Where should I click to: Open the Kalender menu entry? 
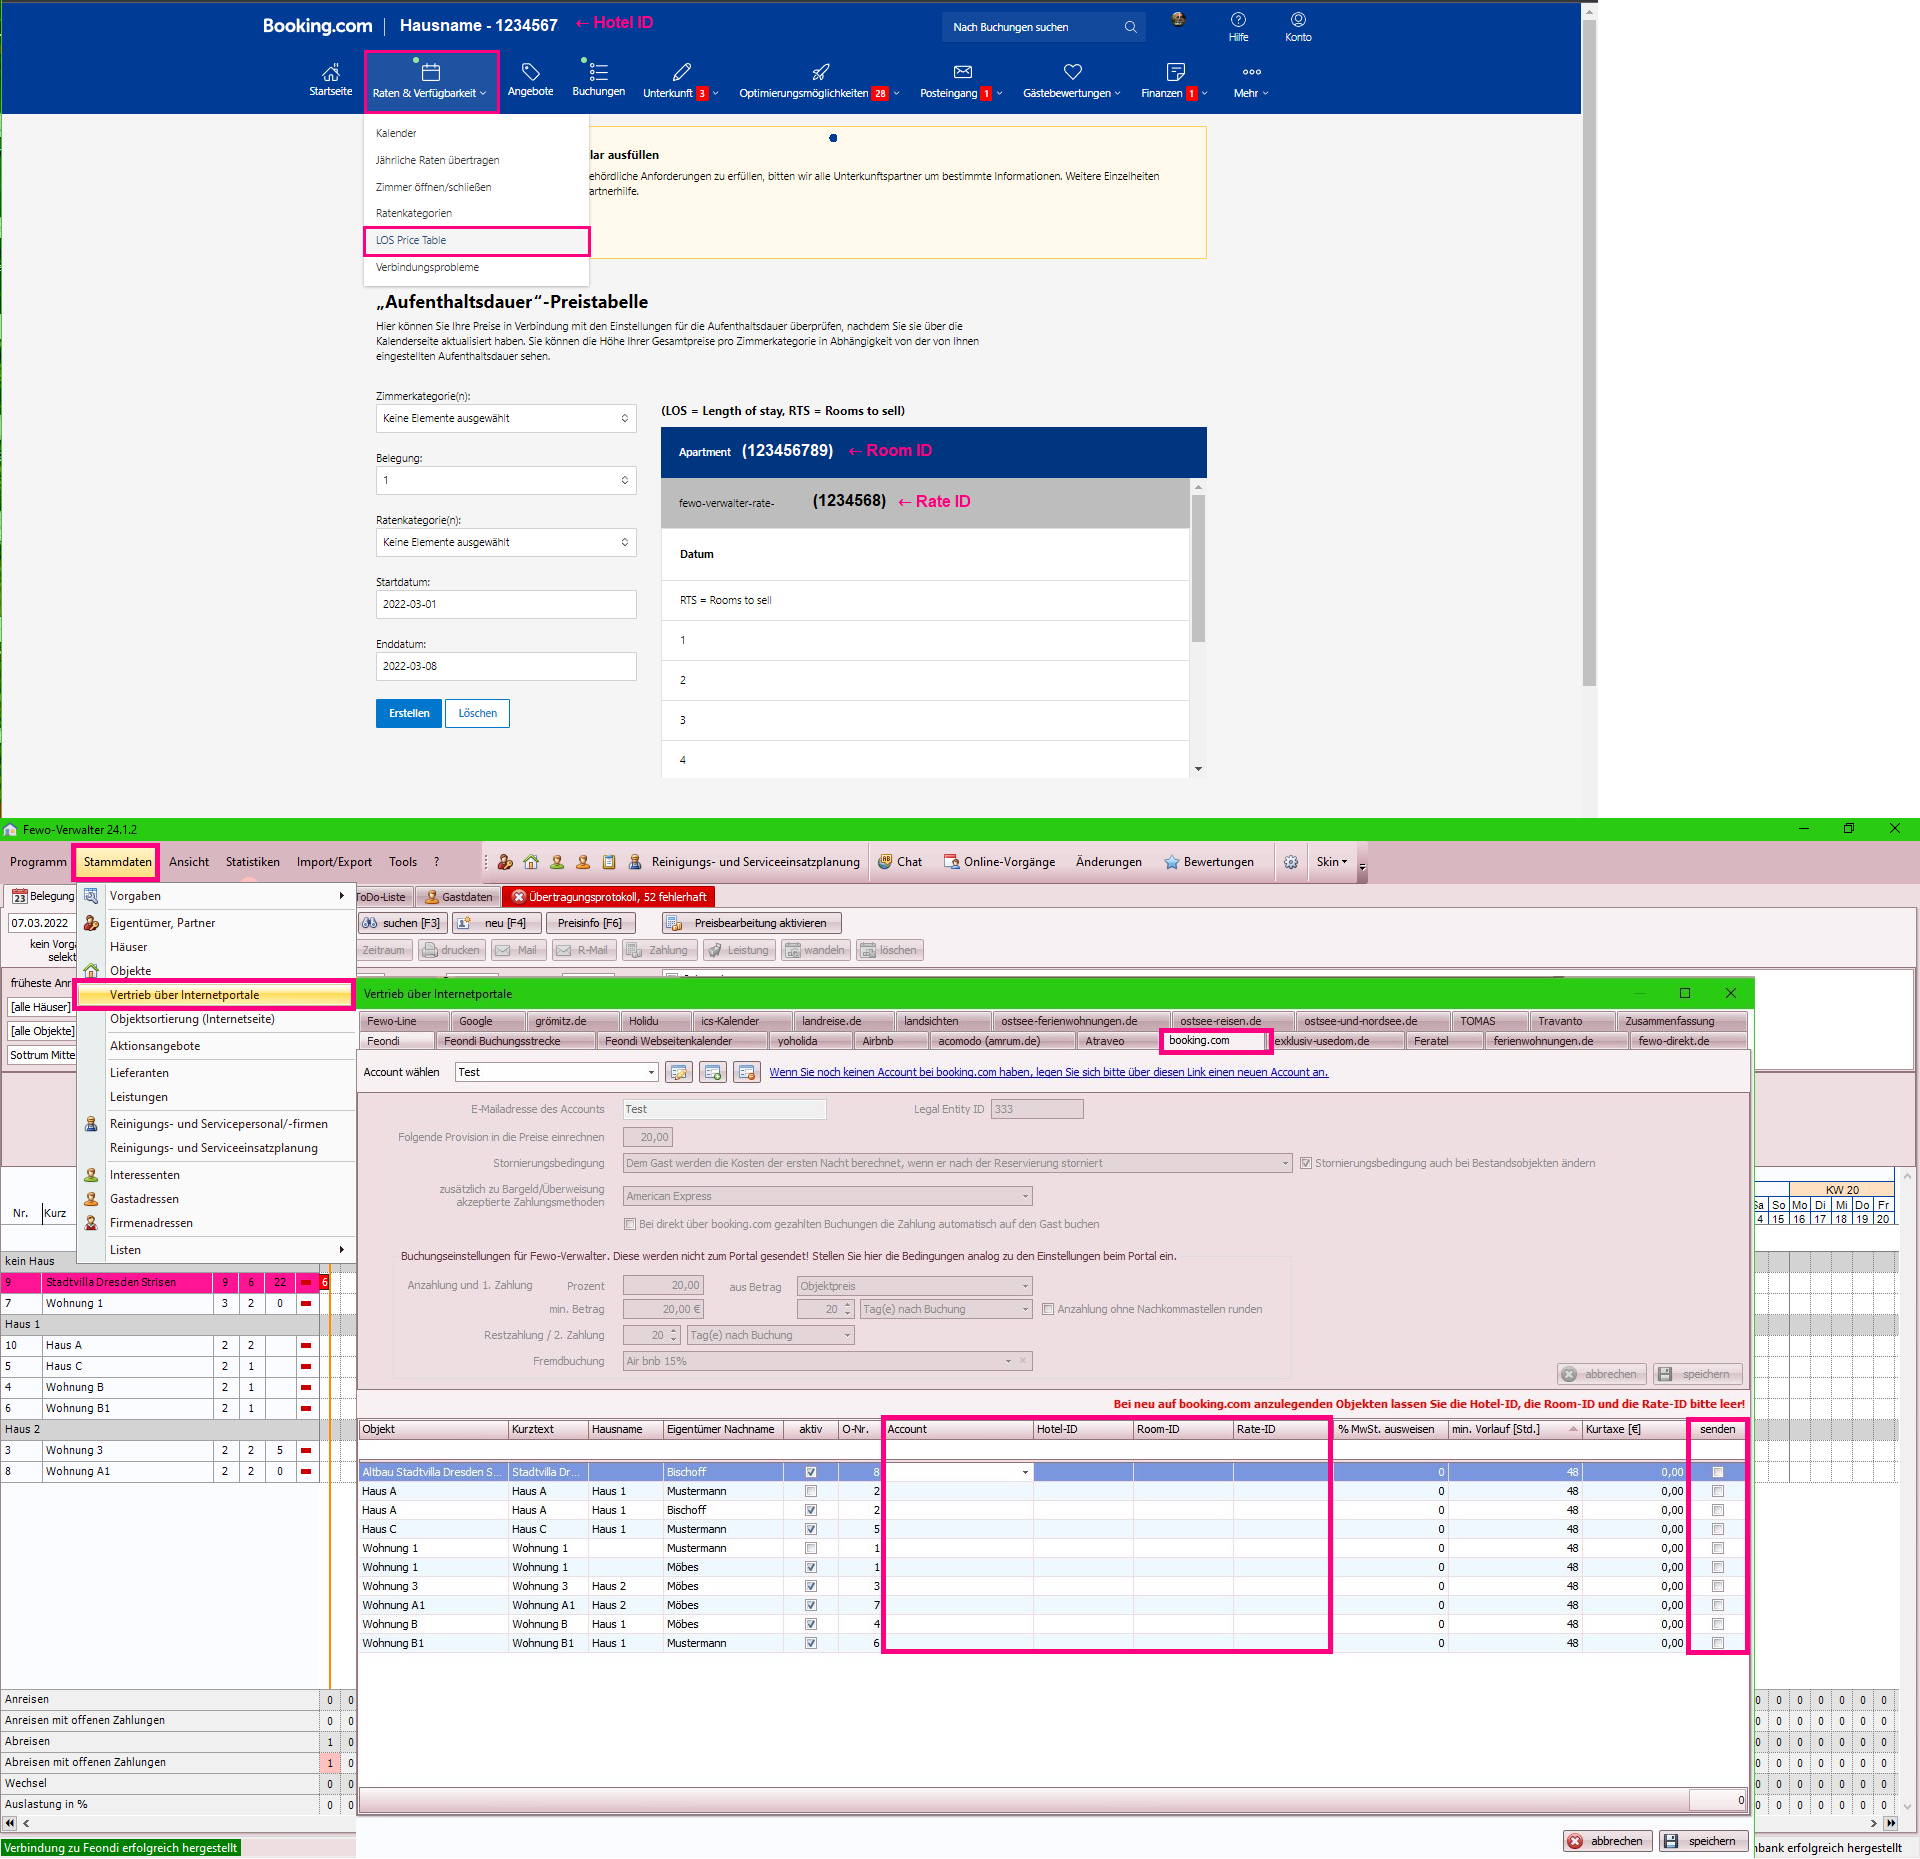tap(396, 133)
